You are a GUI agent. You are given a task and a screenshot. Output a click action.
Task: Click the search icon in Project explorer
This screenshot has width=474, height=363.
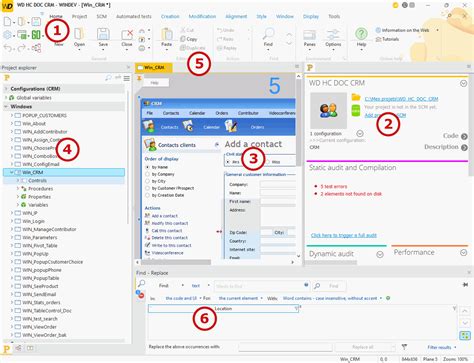pos(108,78)
